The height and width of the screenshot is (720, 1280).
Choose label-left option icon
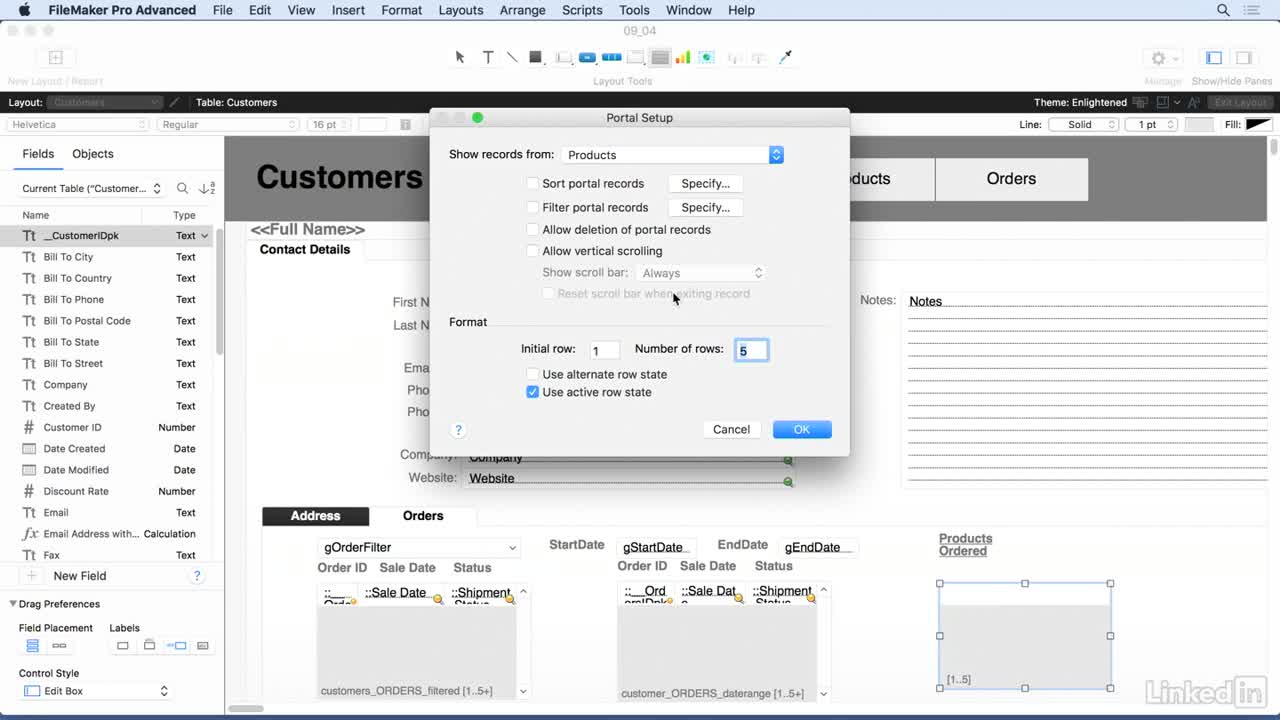[177, 646]
